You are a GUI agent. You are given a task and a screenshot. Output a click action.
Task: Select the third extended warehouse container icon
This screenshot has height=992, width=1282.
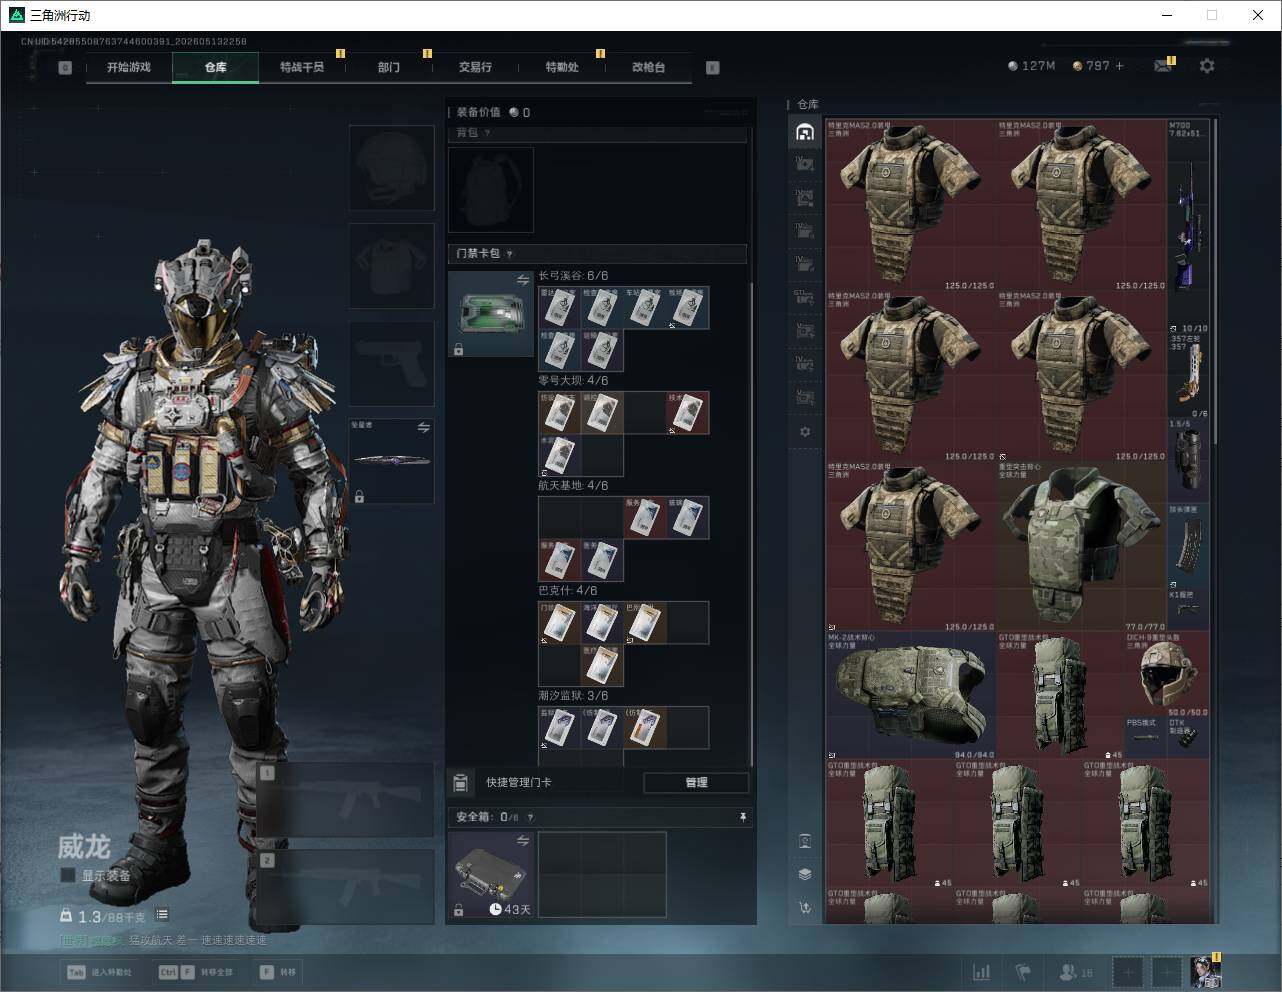805,229
